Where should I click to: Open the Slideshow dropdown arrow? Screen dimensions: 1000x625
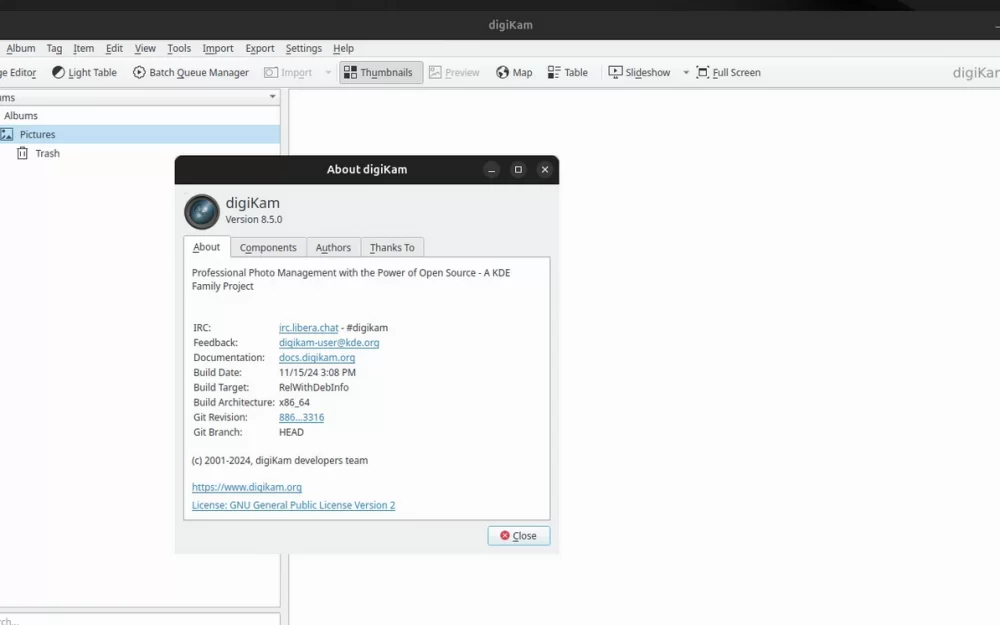tap(685, 71)
